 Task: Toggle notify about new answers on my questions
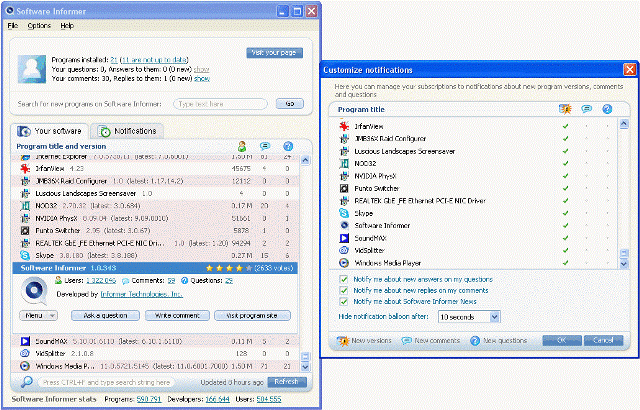point(344,279)
